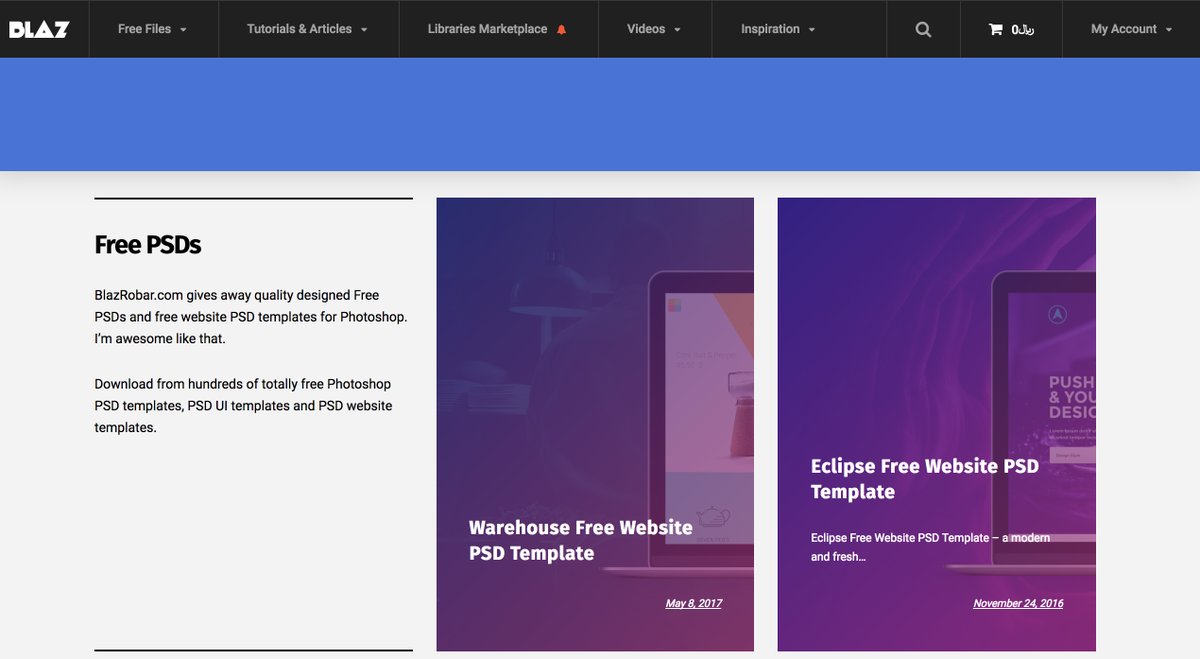This screenshot has width=1200, height=659.
Task: Click the Eclipse template excerpt text
Action: pos(930,547)
